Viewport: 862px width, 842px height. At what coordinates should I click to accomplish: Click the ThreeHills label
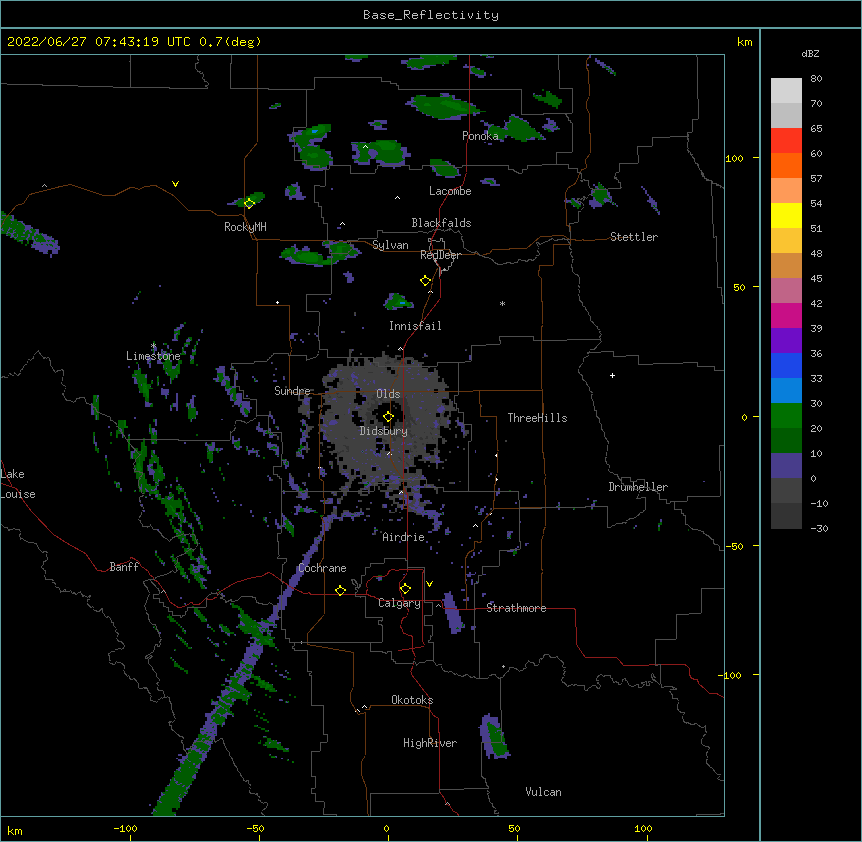537,418
